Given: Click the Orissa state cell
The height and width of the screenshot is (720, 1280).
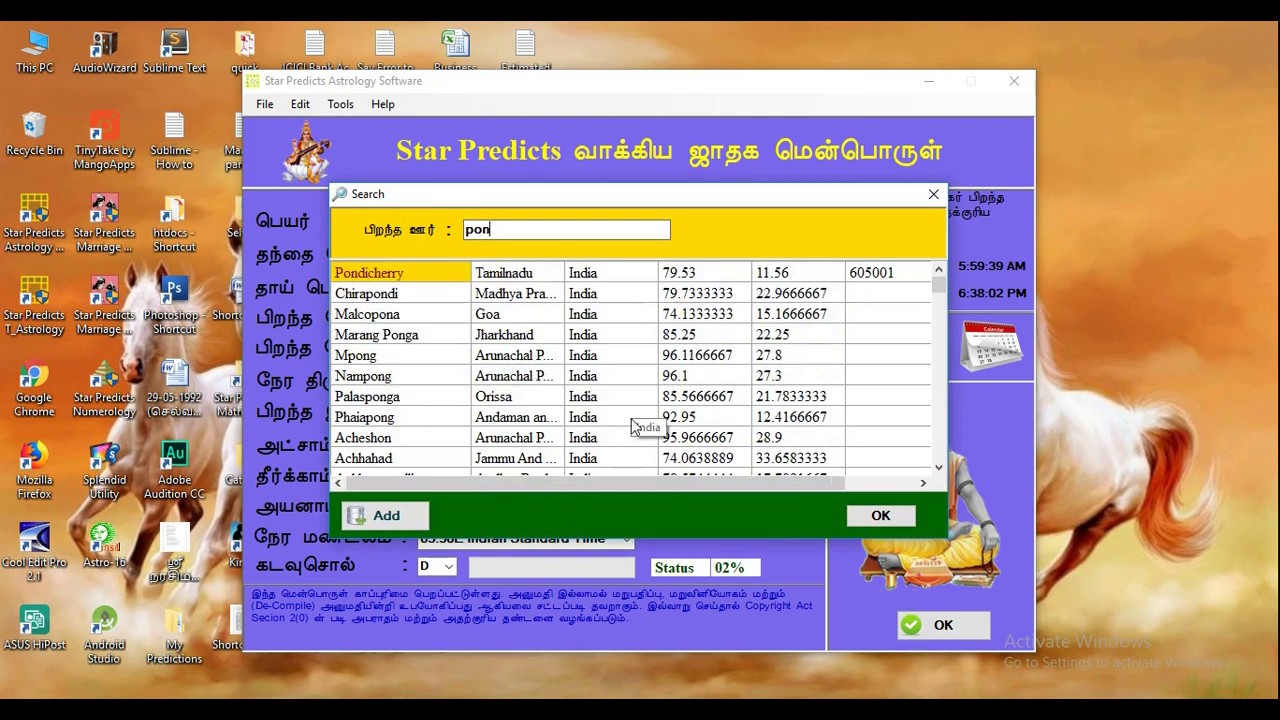Looking at the screenshot, I should [x=517, y=397].
